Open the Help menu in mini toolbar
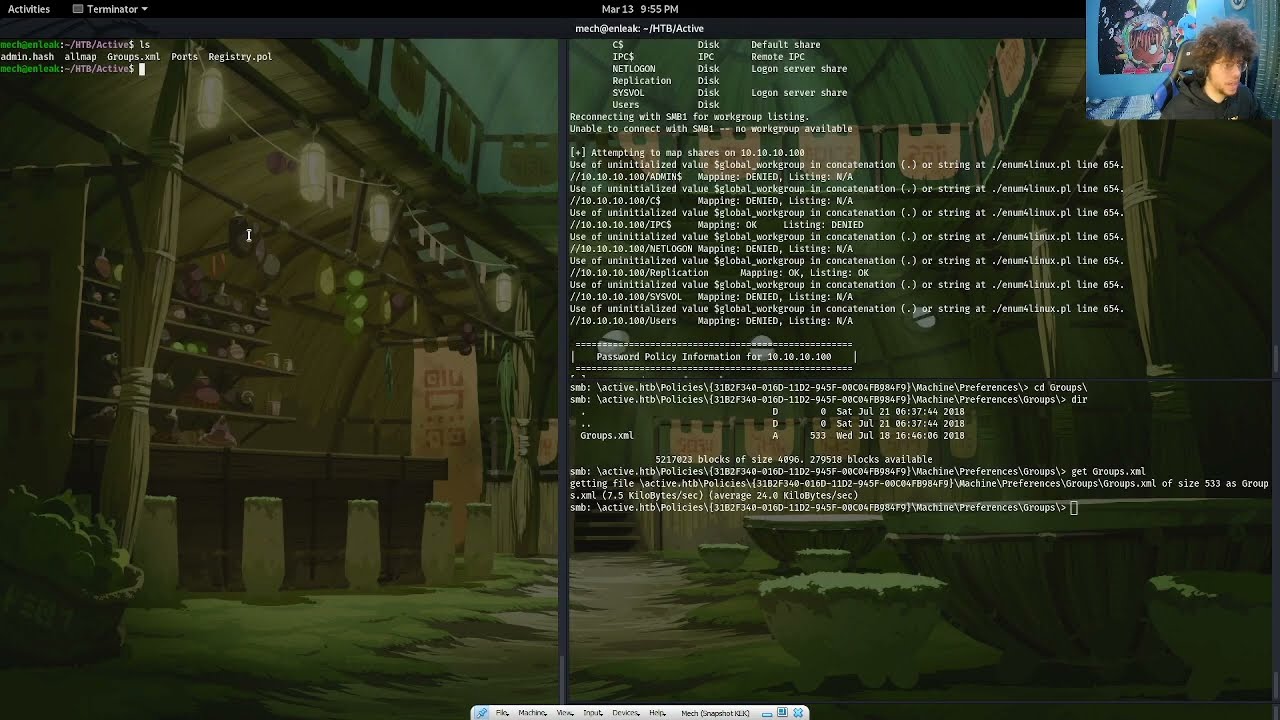1280x720 pixels. pos(657,713)
